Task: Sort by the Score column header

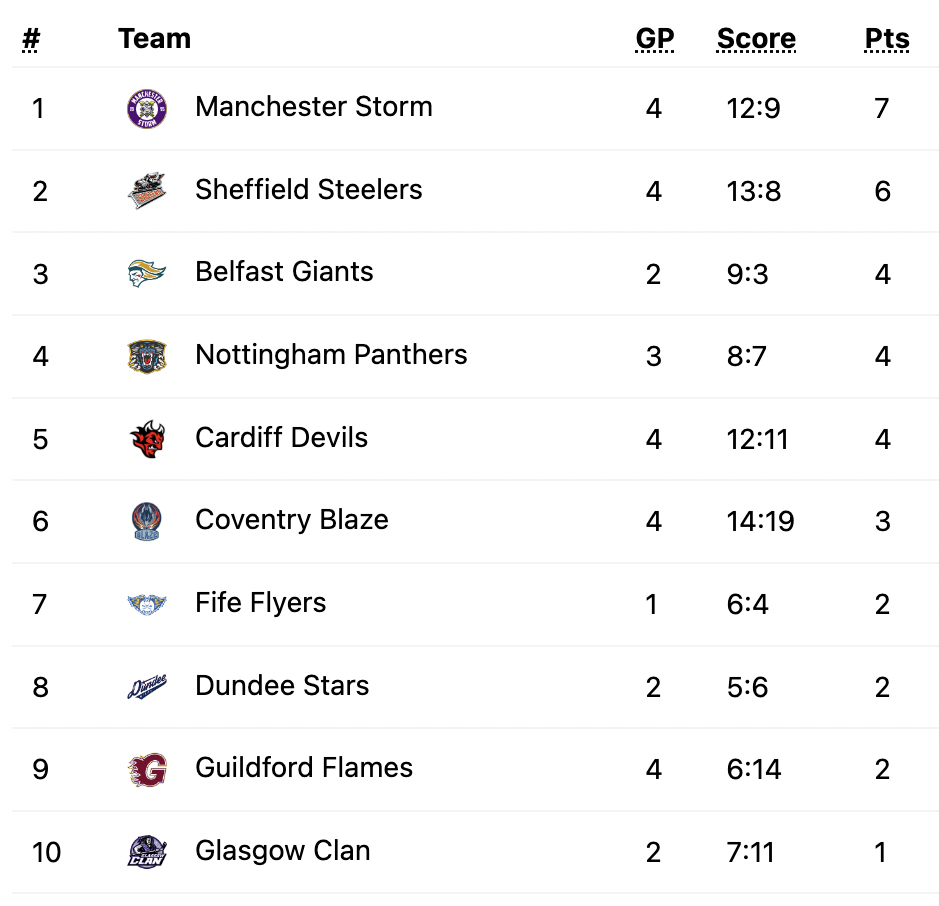Action: click(x=756, y=39)
